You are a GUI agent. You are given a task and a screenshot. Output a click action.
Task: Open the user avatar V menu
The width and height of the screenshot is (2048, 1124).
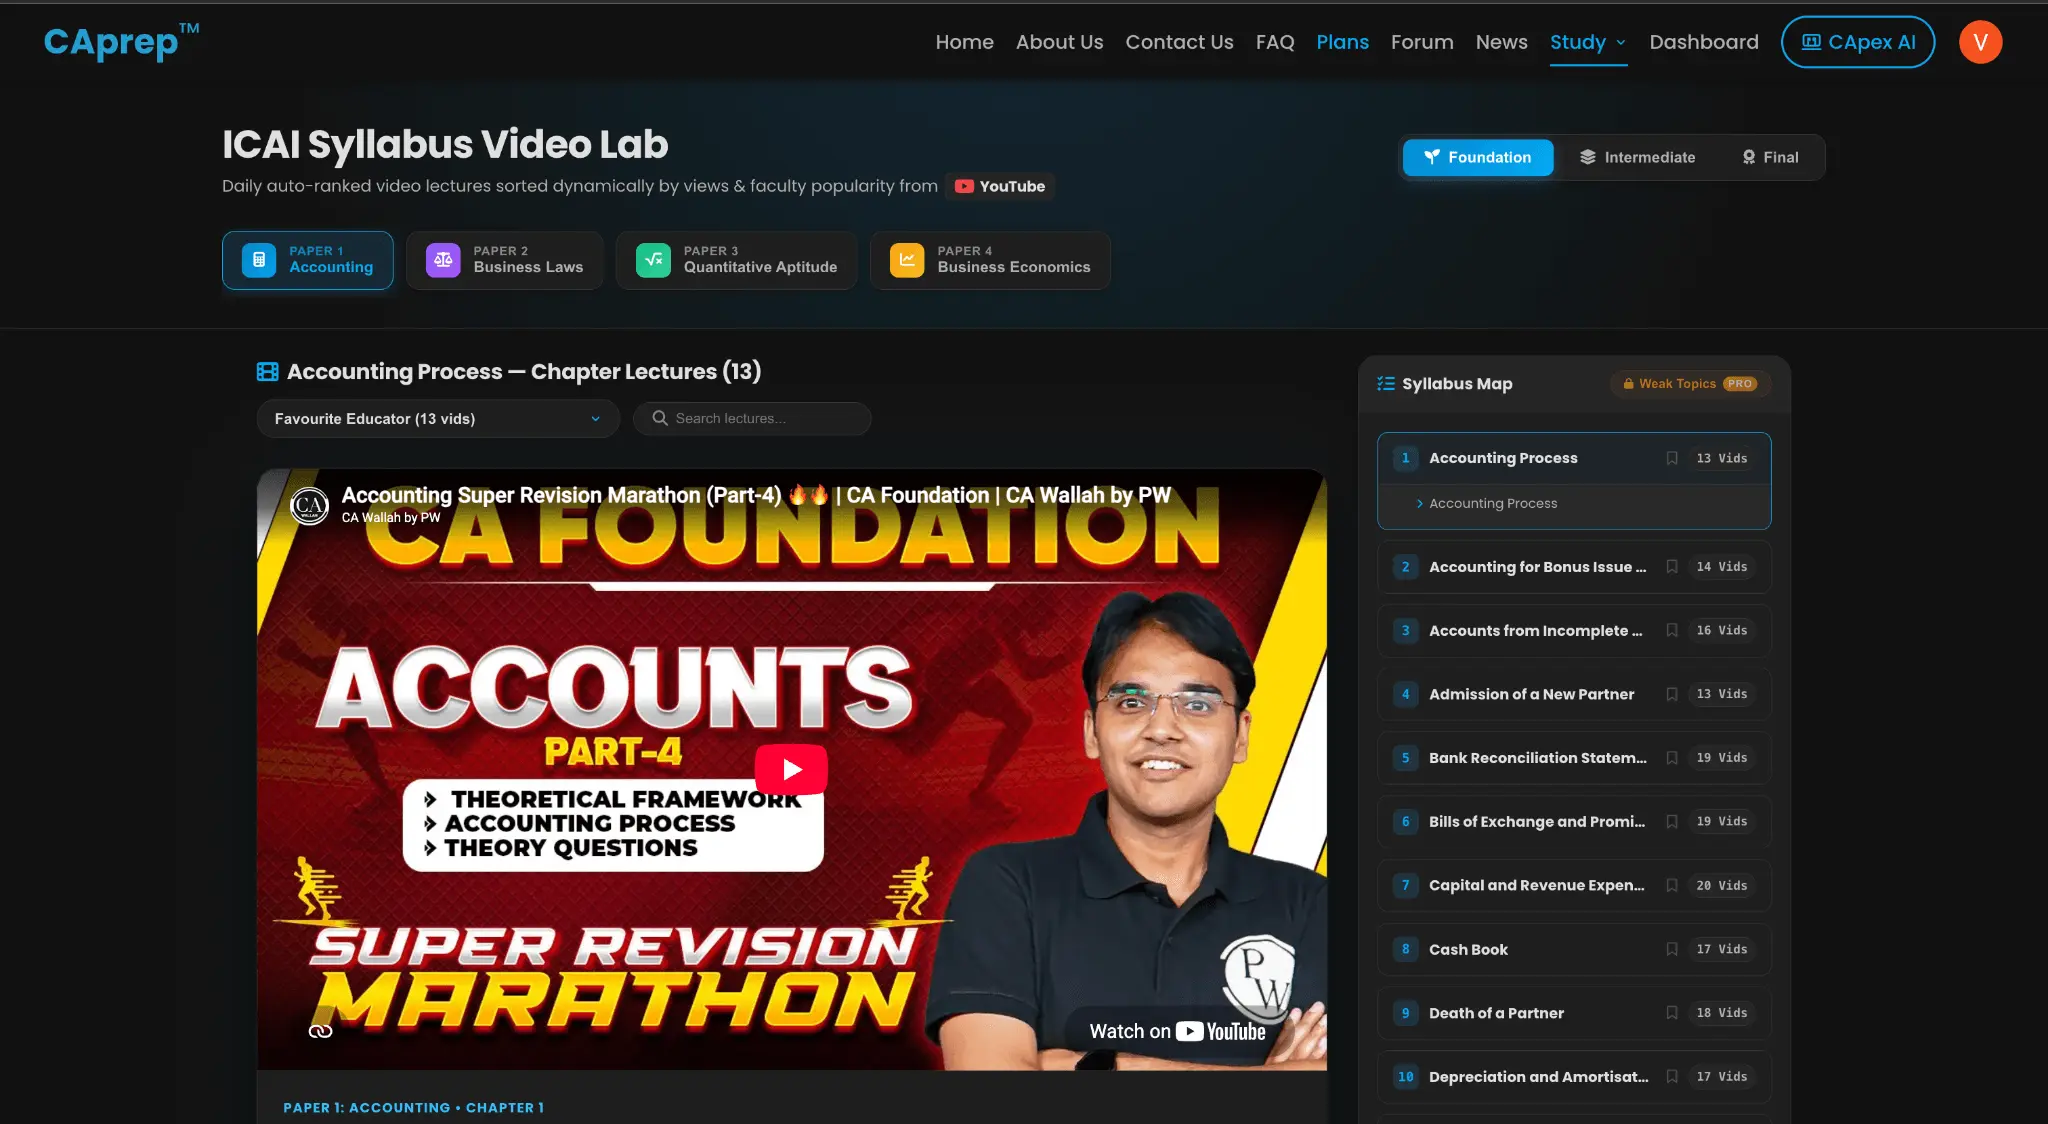[1980, 42]
